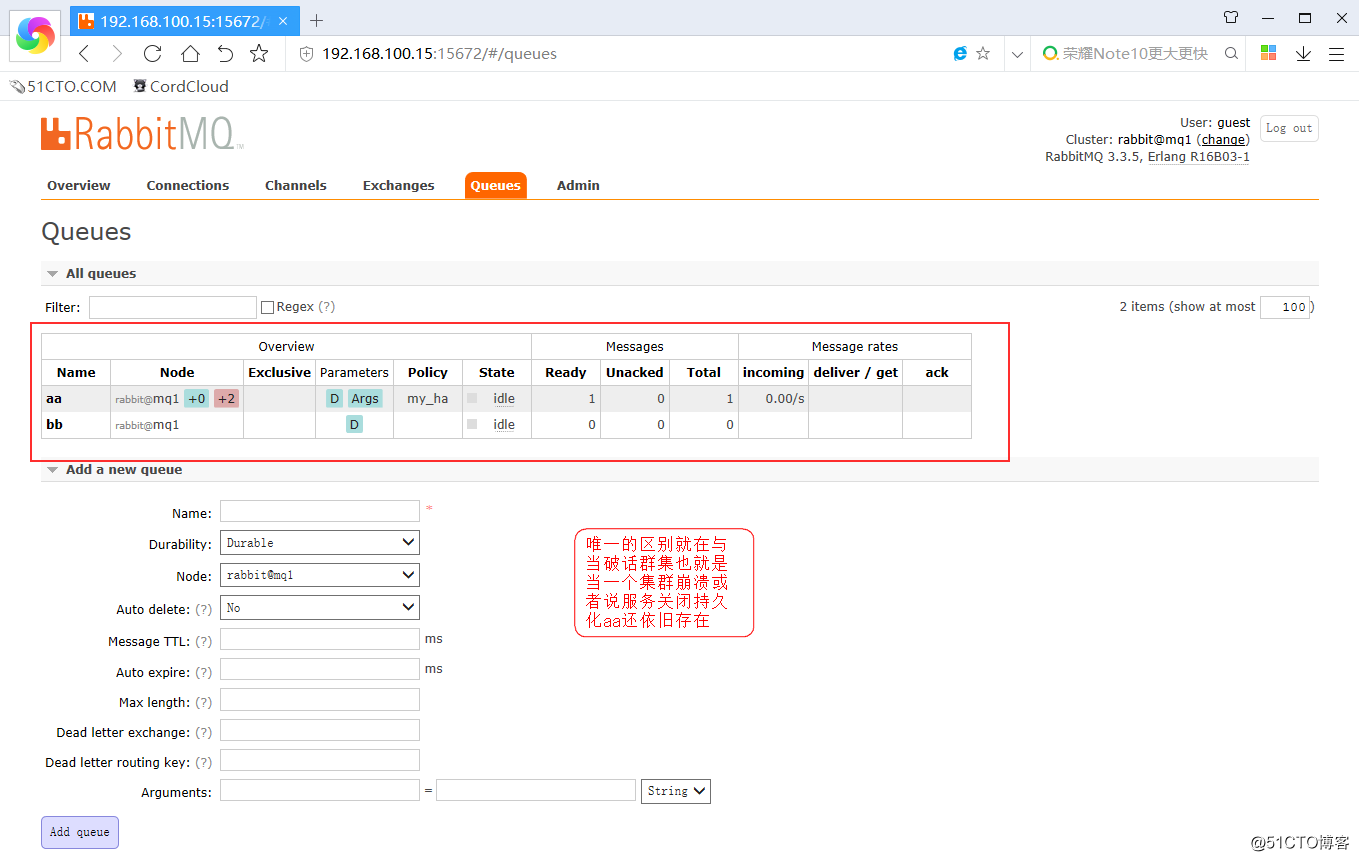1359x861 pixels.
Task: Click the favorite star inside address bar
Action: [983, 54]
